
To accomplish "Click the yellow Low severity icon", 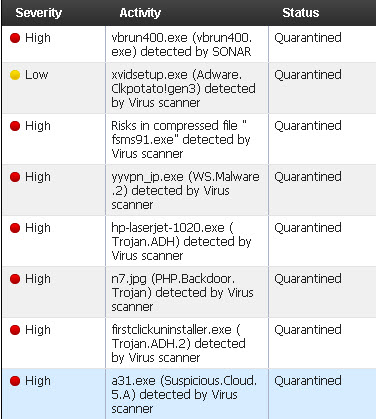I will coord(15,75).
